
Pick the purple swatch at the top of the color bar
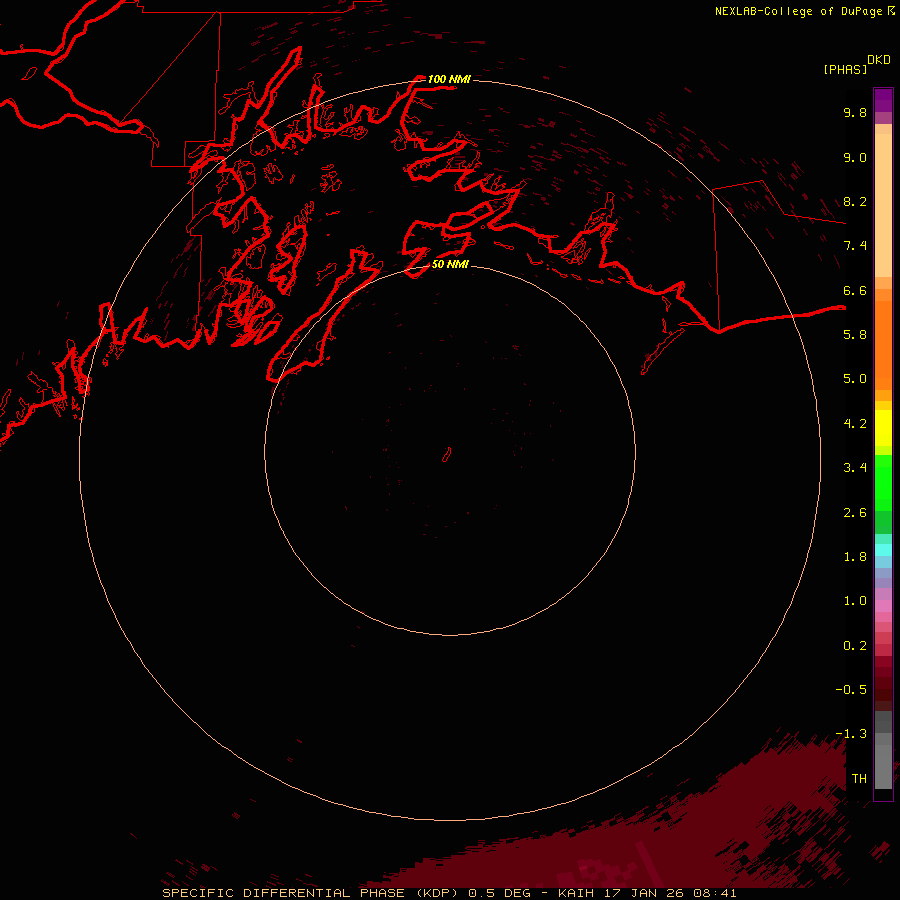(883, 100)
